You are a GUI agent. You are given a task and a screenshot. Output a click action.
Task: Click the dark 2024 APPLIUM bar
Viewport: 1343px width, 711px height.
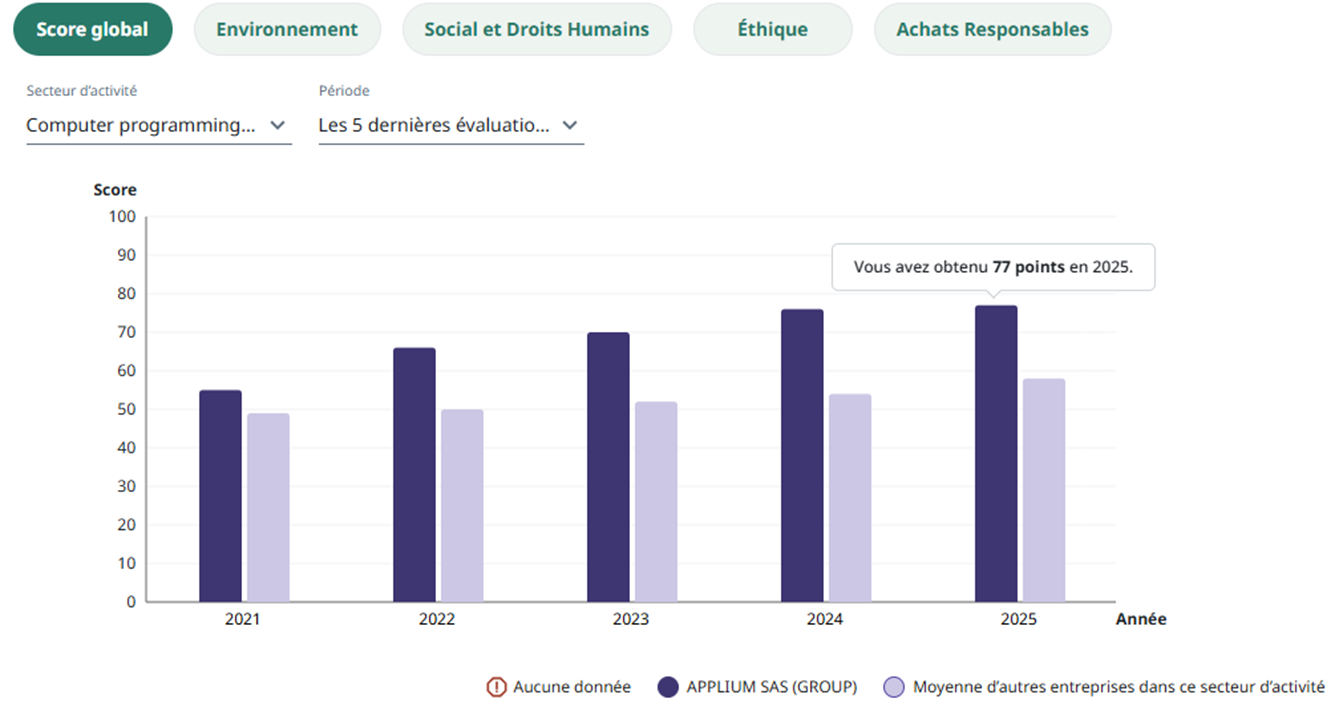(x=802, y=455)
